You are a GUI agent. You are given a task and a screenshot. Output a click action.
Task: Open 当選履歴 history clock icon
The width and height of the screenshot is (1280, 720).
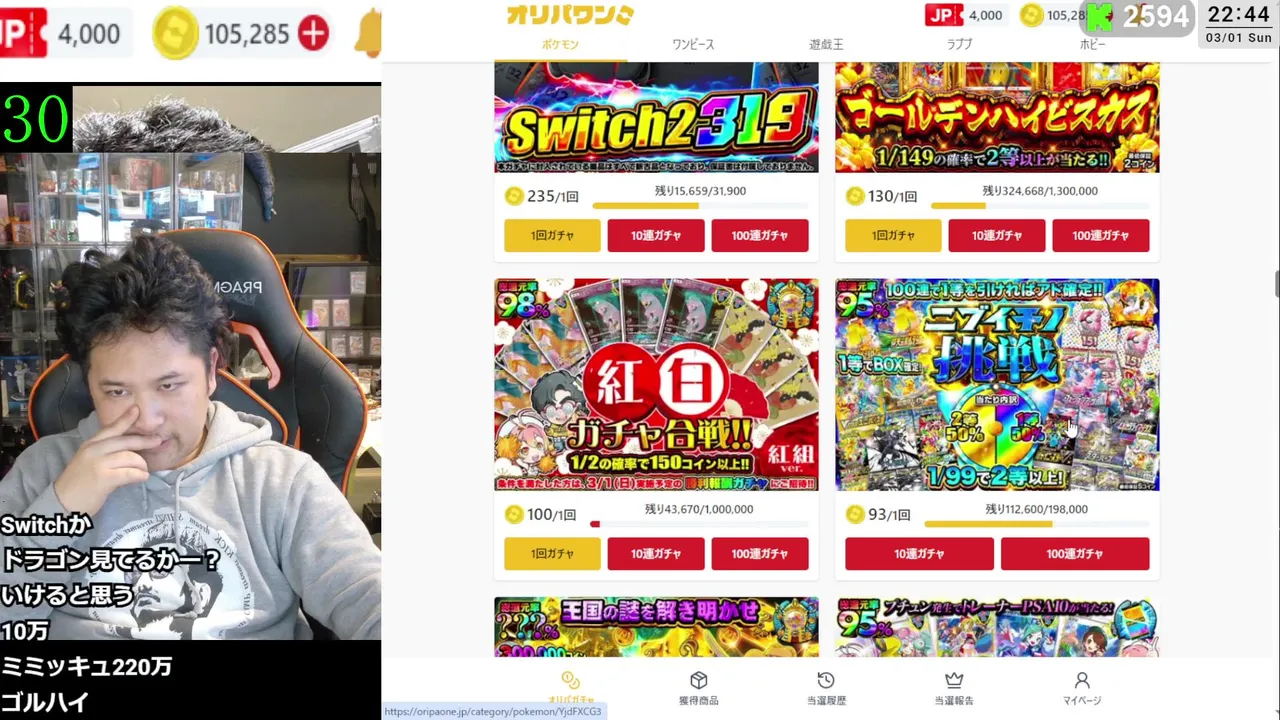click(x=826, y=680)
